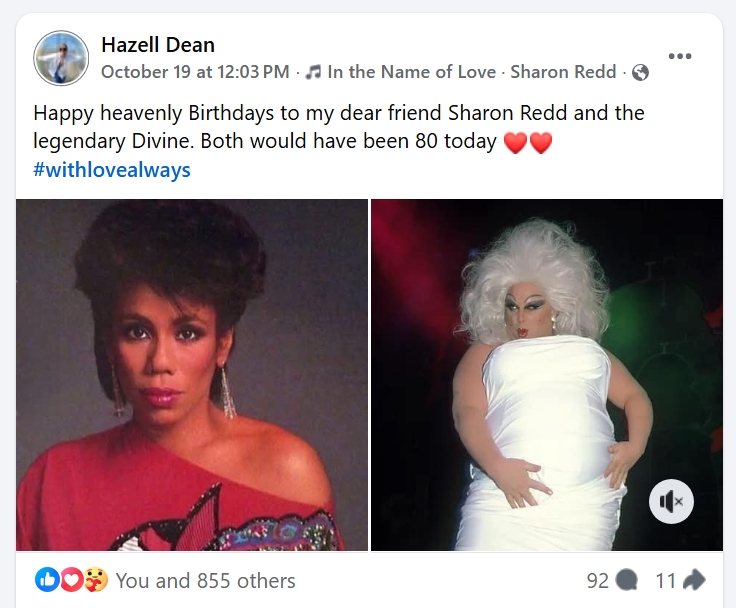Click the music note icon
The height and width of the screenshot is (608, 736).
313,72
